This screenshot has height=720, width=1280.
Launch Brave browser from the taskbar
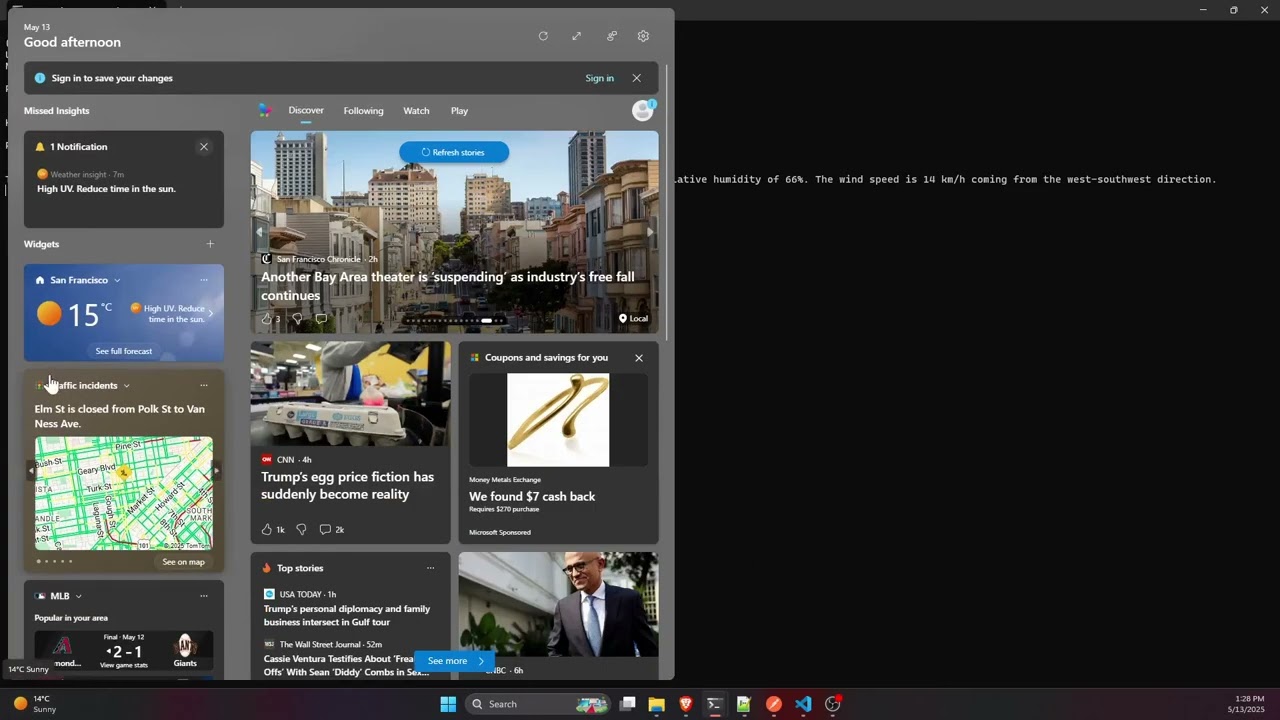pos(685,704)
